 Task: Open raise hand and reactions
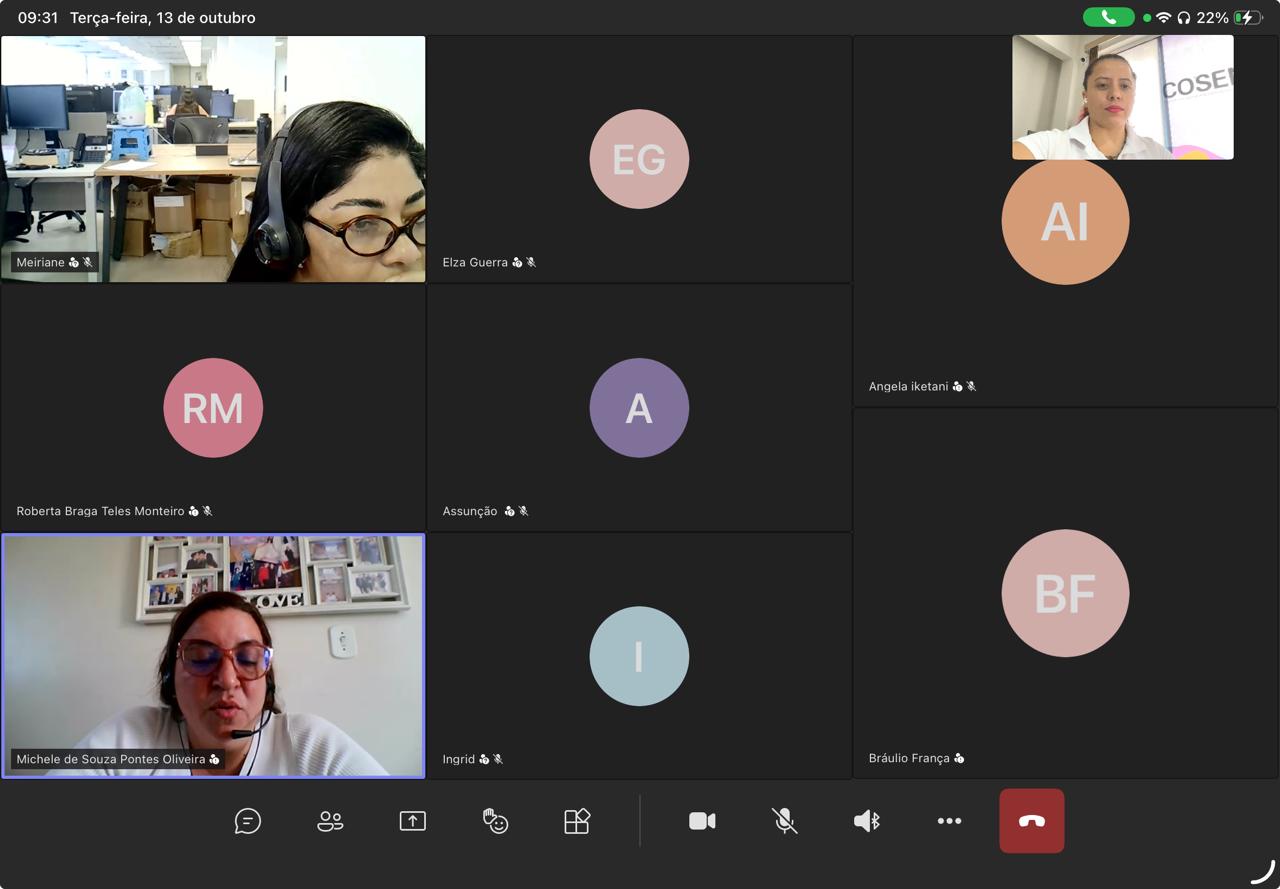pos(495,821)
